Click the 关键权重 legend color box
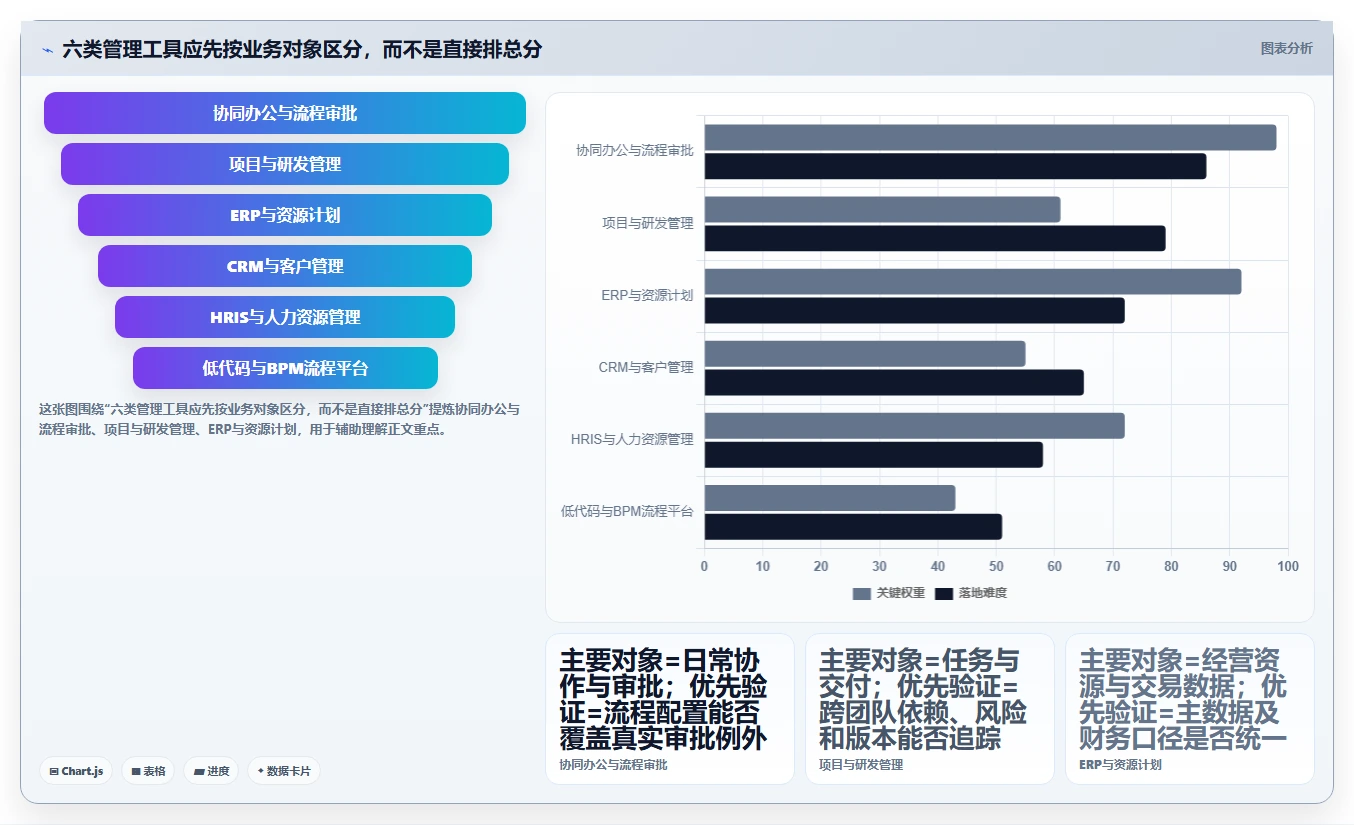This screenshot has width=1354, height=825. (x=862, y=594)
